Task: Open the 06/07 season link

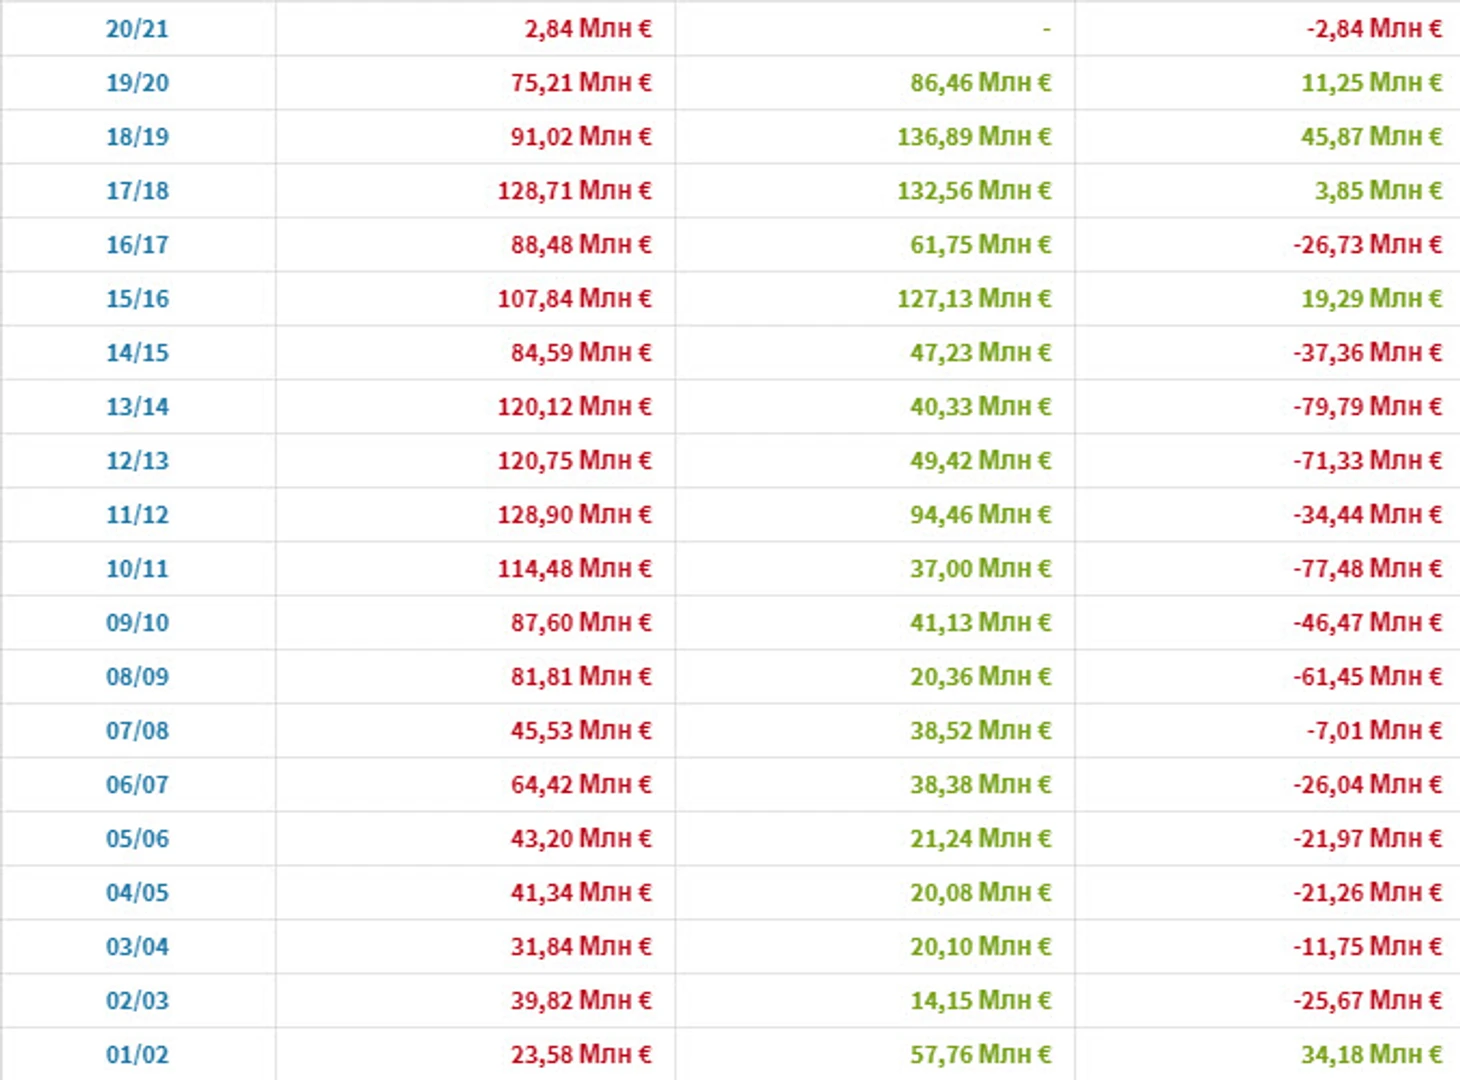Action: (137, 785)
